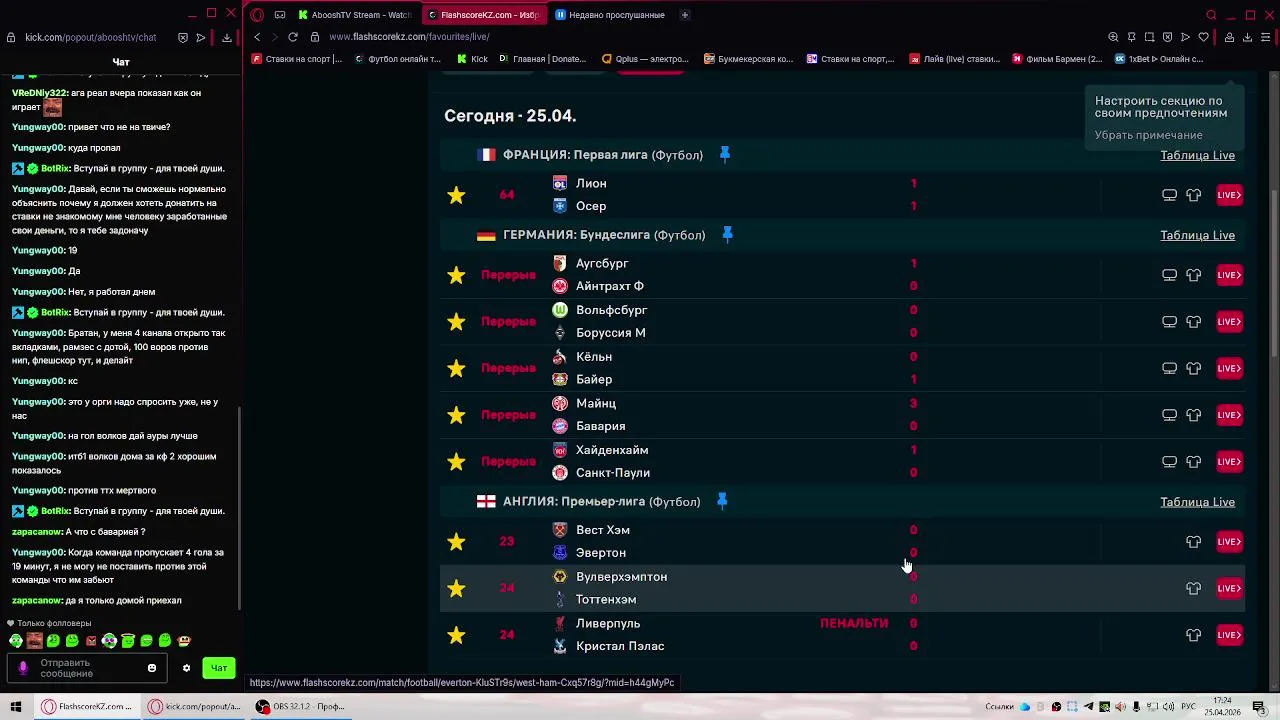Open lineup shirt icon for Вольфсбург match

coord(1193,322)
